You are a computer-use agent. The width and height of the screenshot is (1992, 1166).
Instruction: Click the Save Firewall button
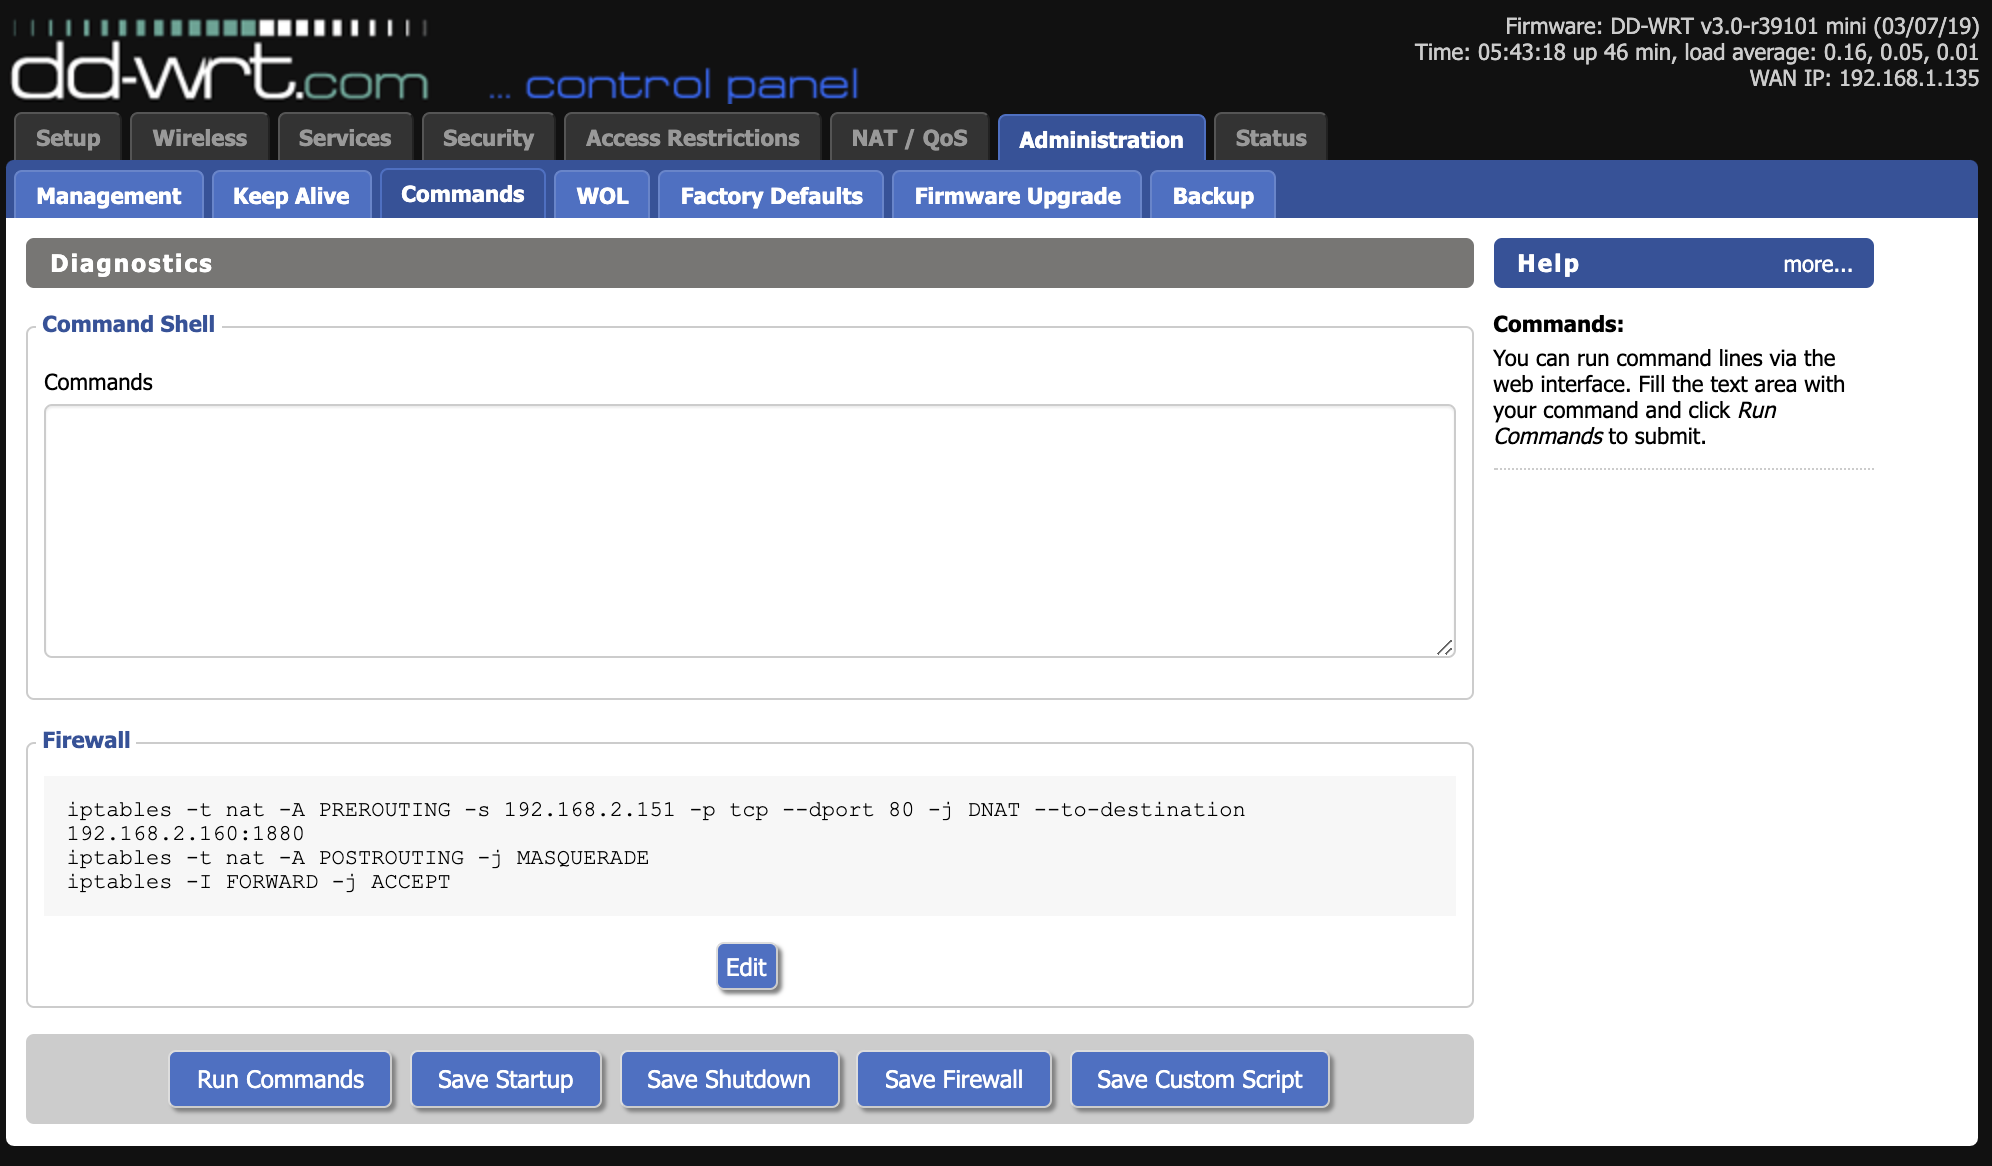click(954, 1079)
